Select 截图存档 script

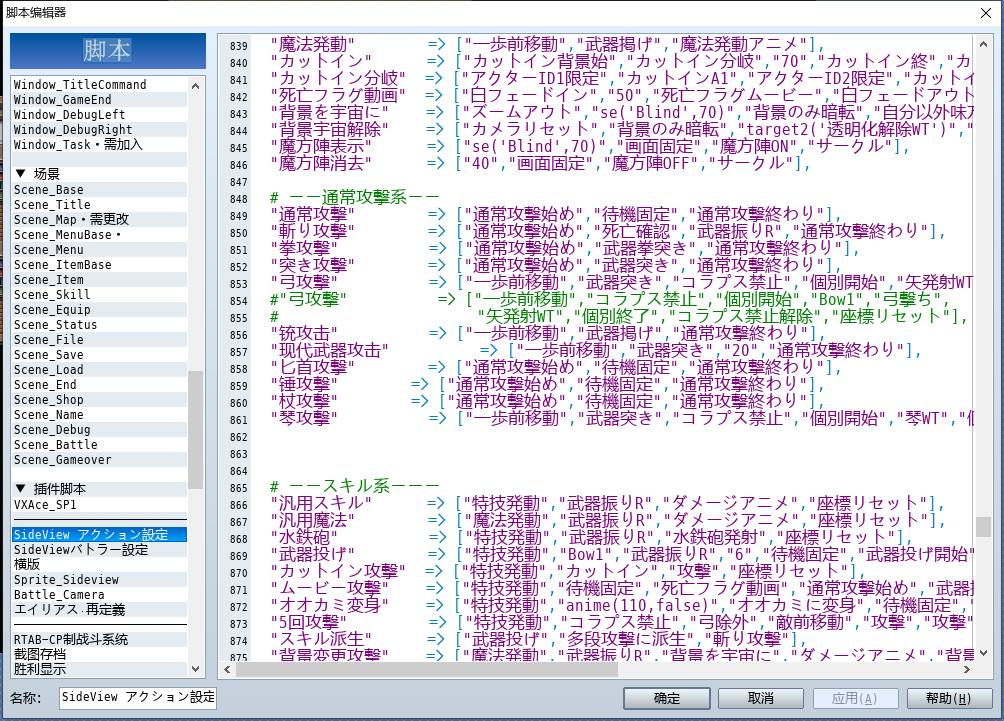(x=99, y=654)
